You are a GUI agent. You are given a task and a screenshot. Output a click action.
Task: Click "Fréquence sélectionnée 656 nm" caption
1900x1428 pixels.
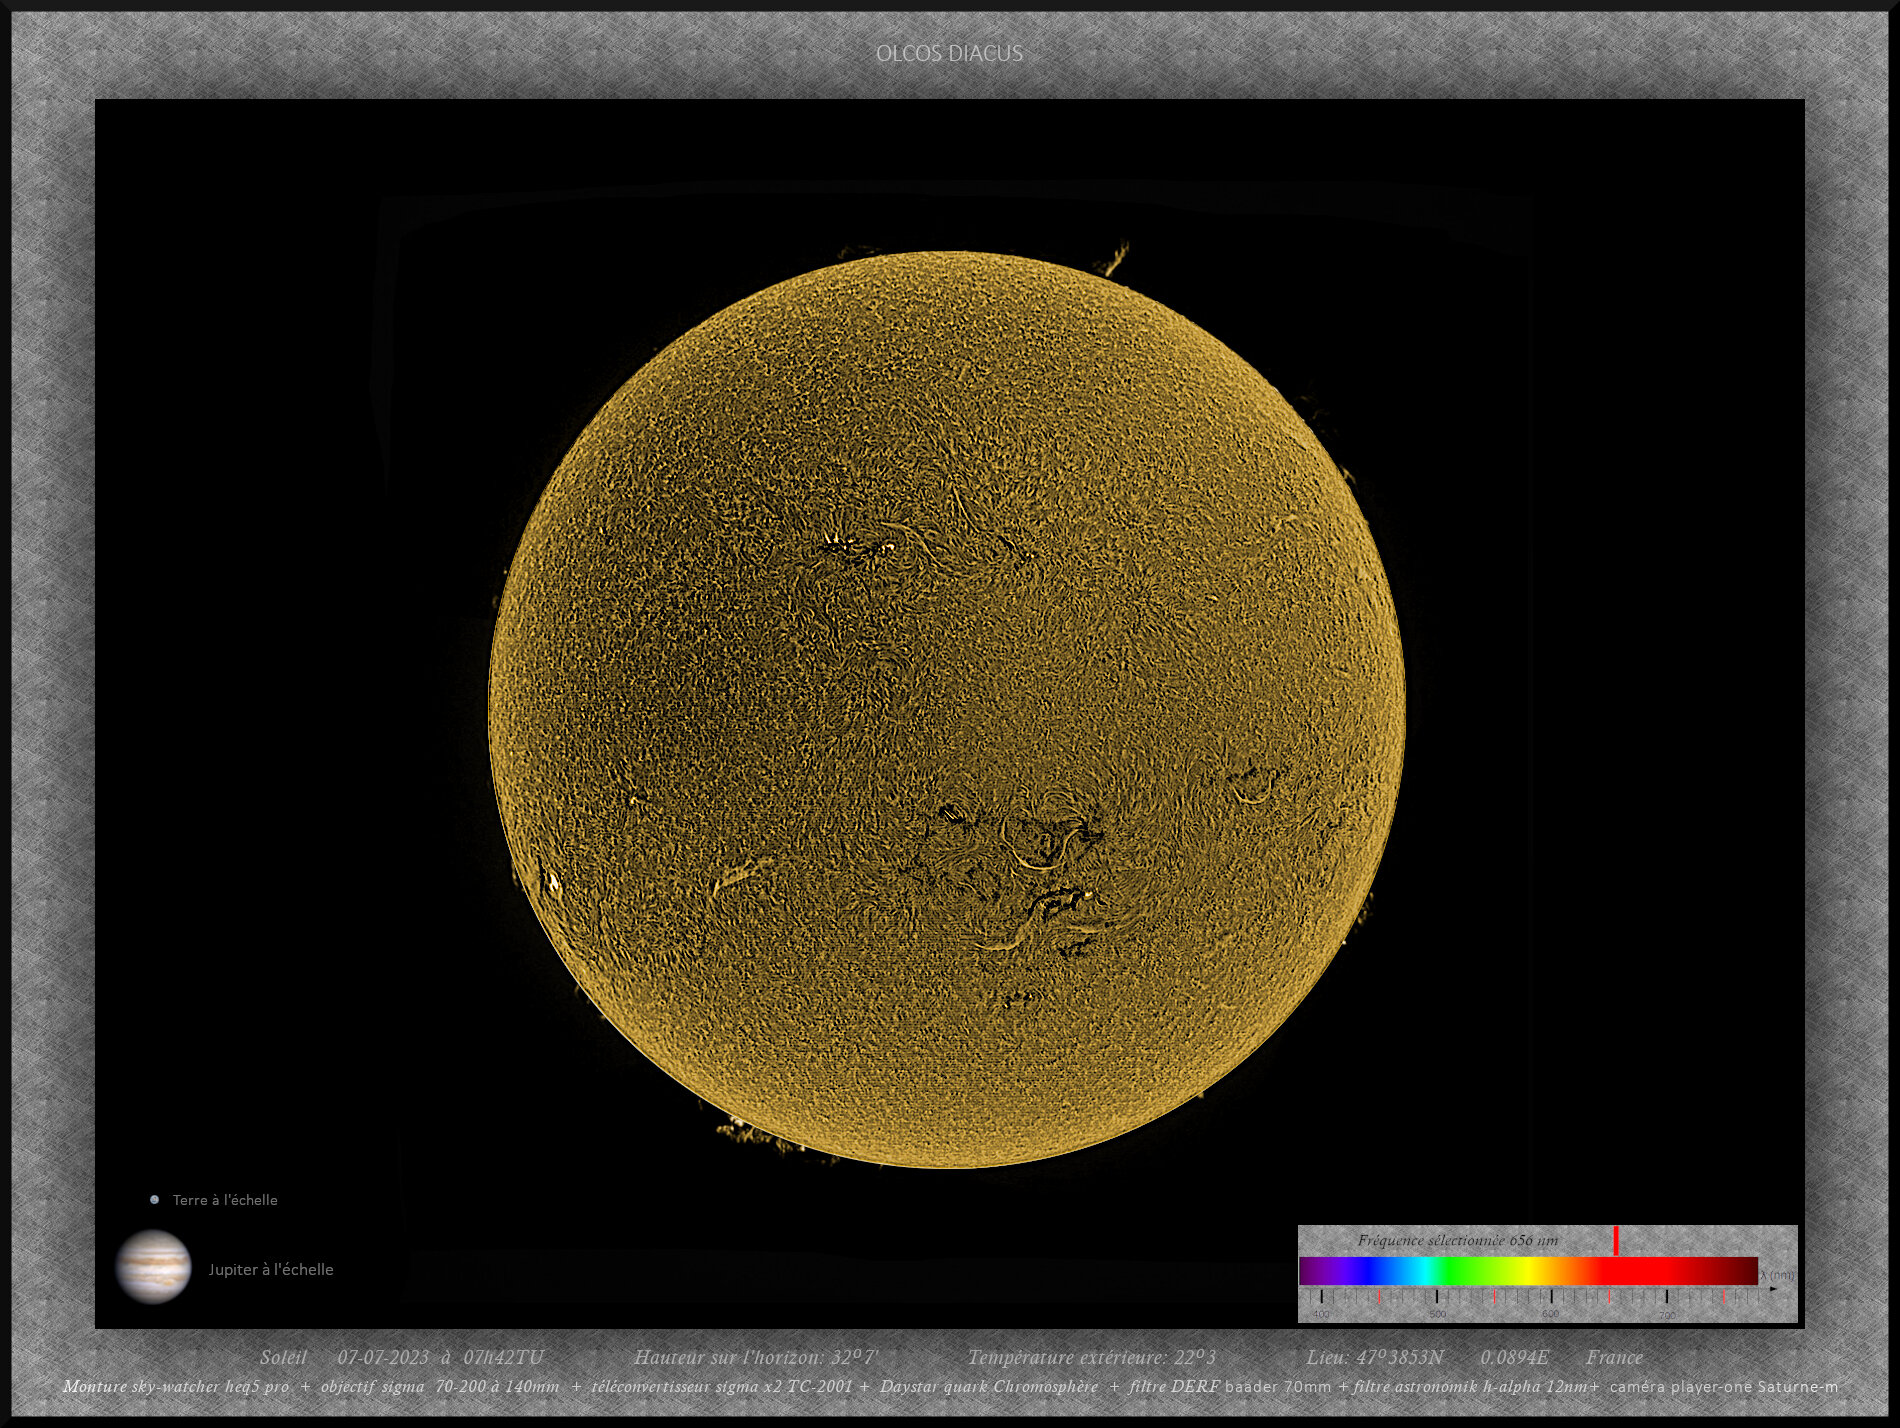pyautogui.click(x=1457, y=1240)
